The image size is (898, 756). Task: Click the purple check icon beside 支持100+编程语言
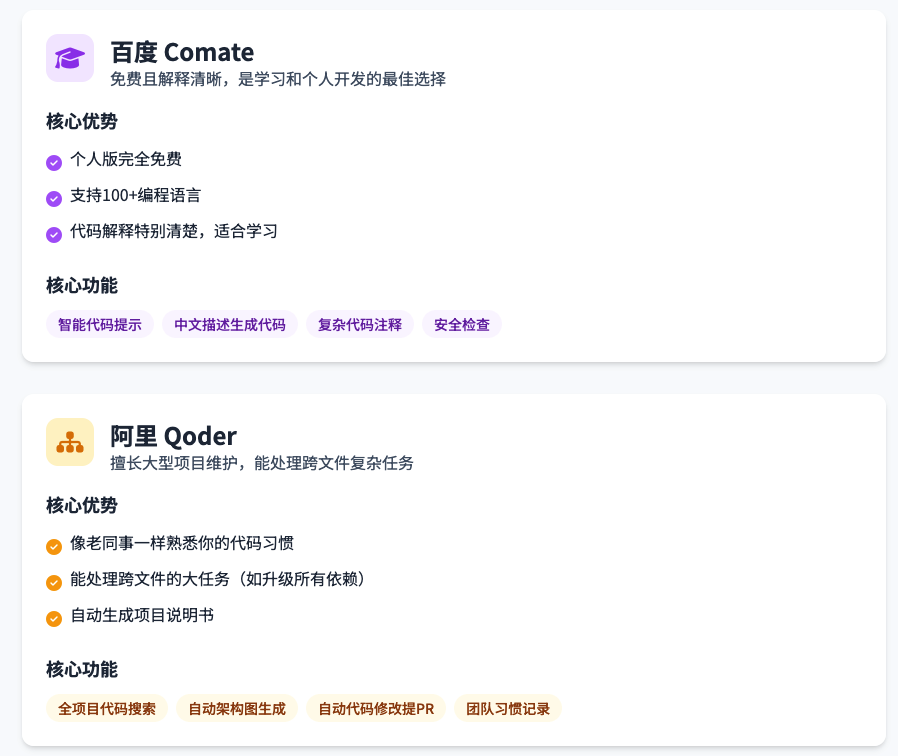(54, 199)
